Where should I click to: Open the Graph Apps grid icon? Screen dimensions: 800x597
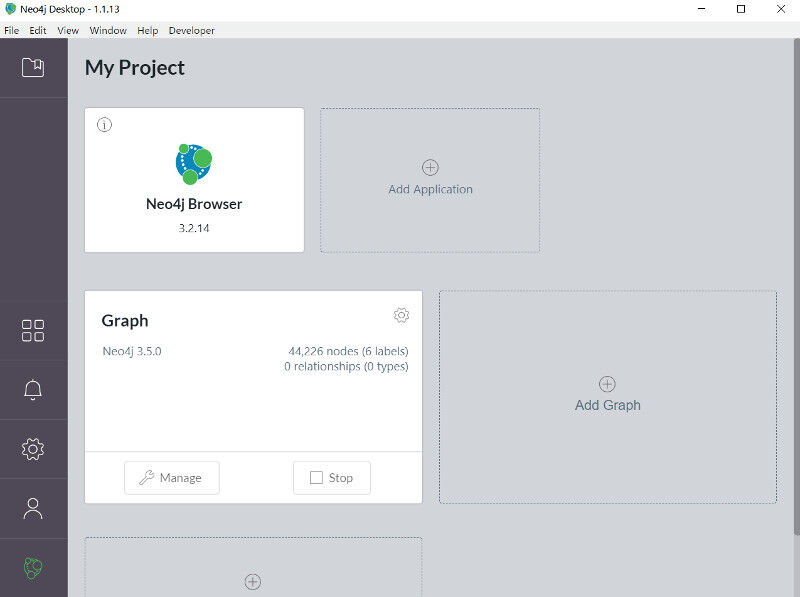point(33,331)
